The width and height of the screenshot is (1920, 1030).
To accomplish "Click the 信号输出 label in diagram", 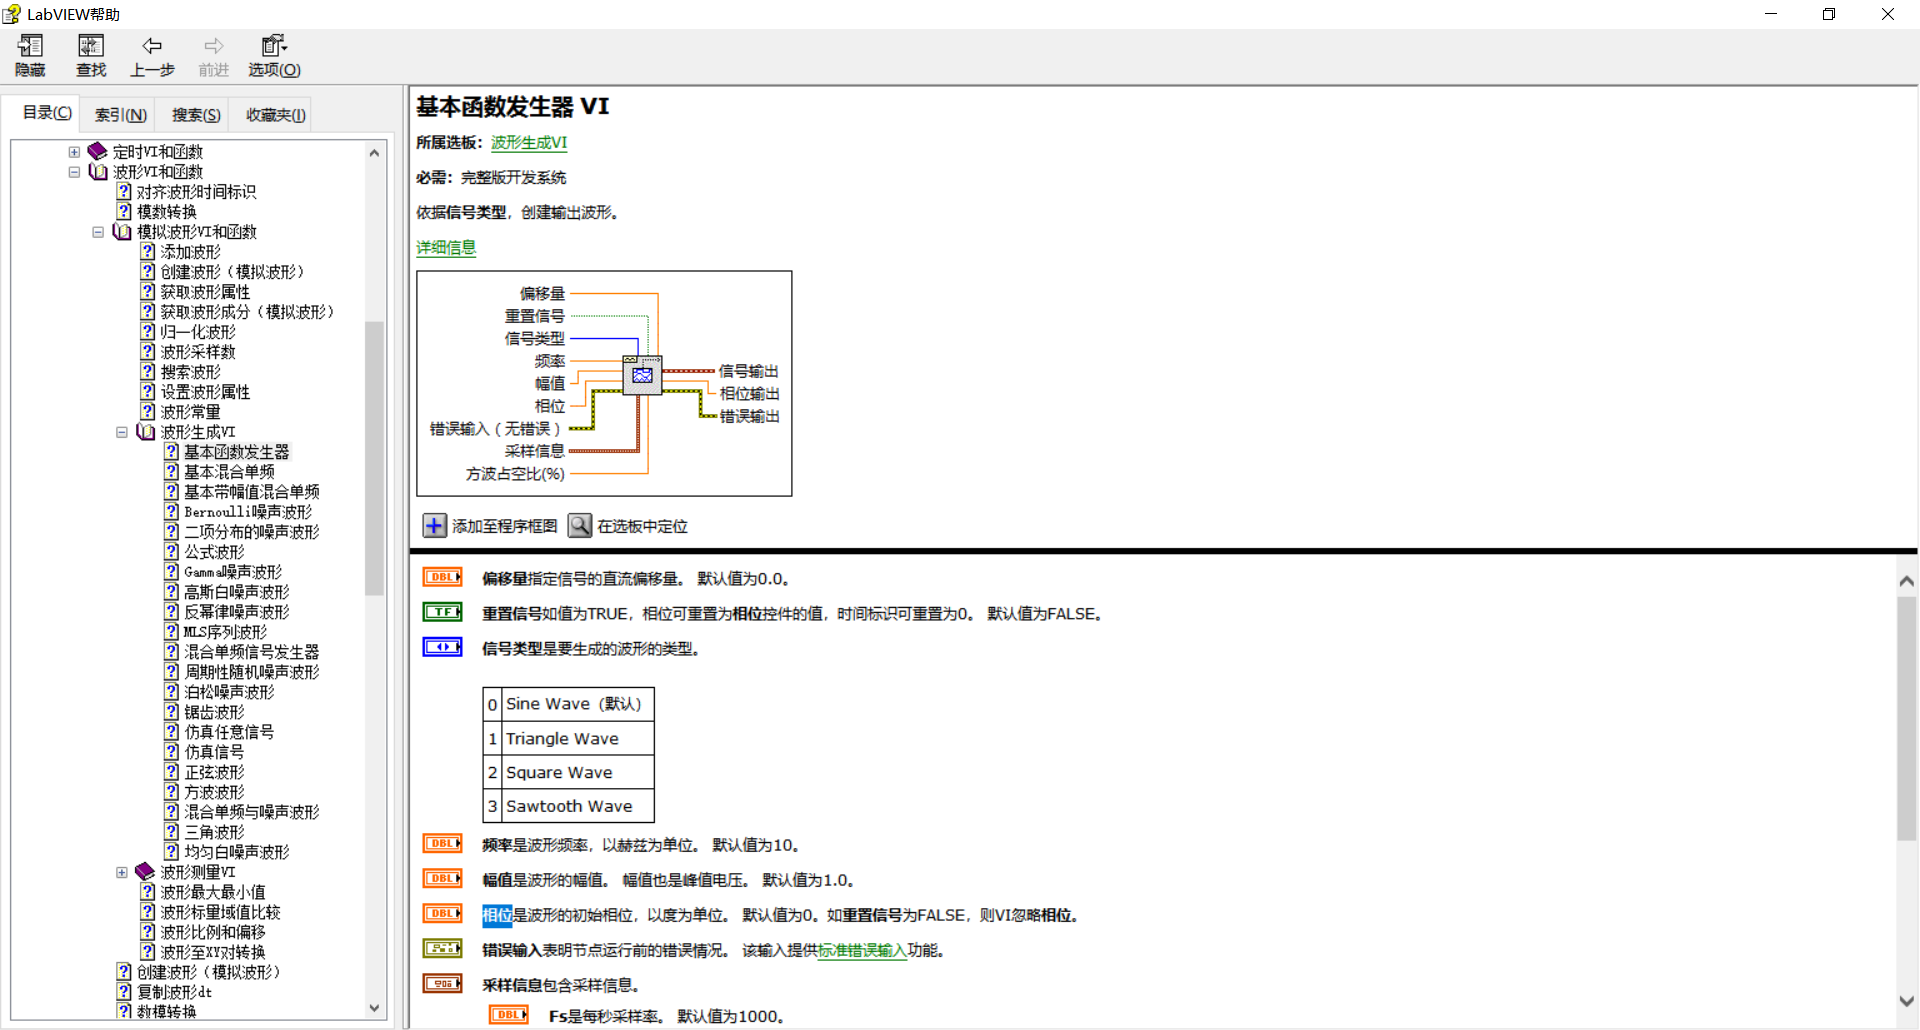I will pos(749,371).
